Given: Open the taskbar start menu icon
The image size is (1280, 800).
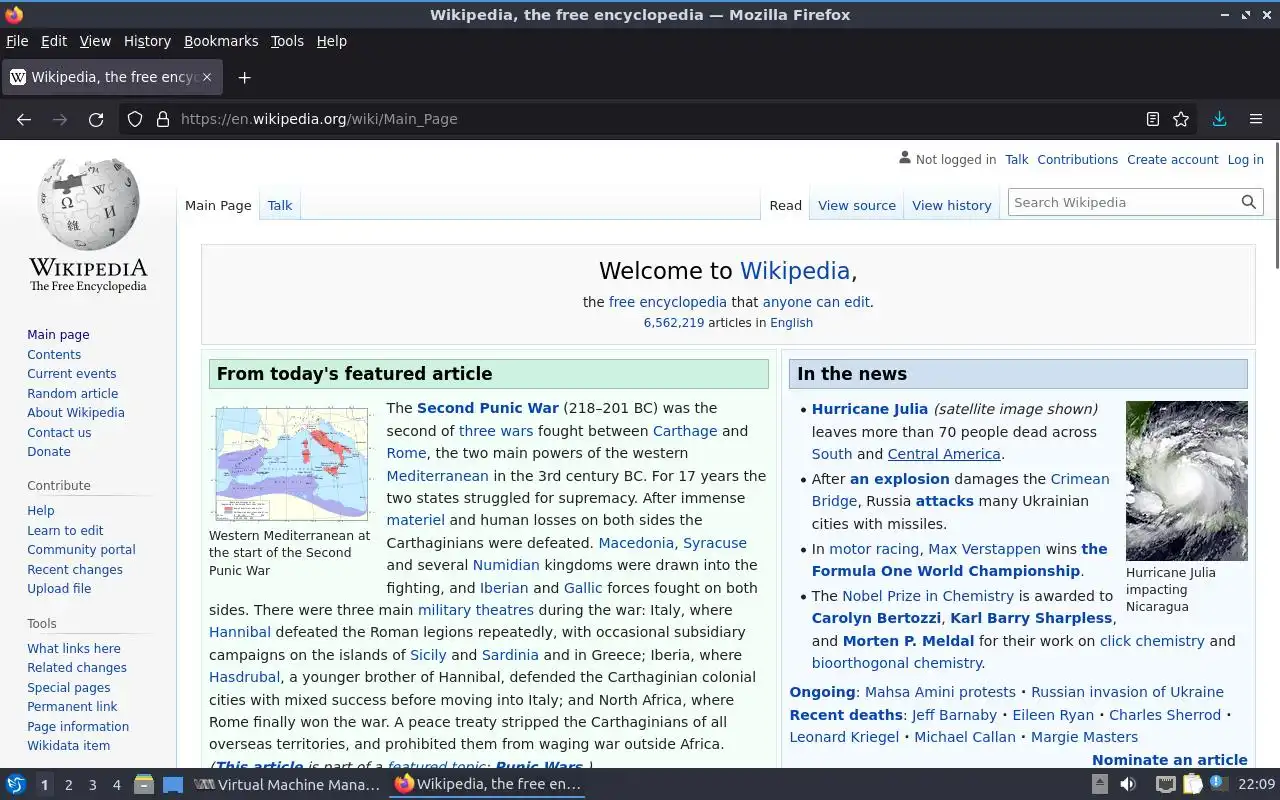Looking at the screenshot, I should (15, 785).
